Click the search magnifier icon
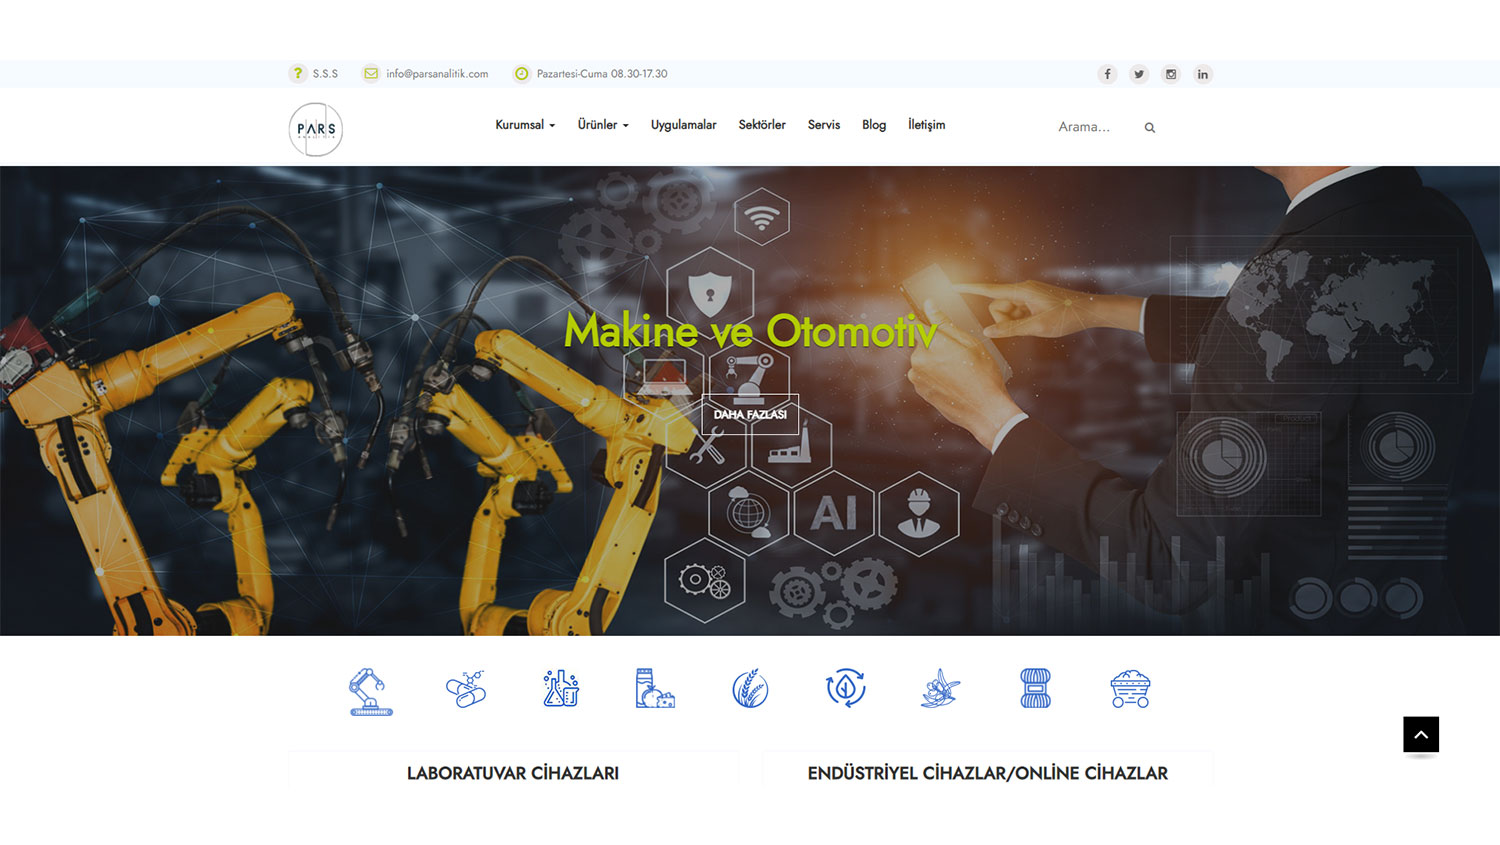Viewport: 1500px width, 845px height. coord(1150,128)
